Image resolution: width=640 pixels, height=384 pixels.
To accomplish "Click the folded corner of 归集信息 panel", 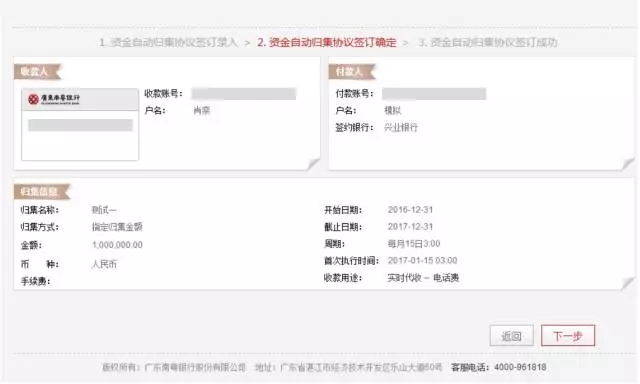I will tap(628, 283).
